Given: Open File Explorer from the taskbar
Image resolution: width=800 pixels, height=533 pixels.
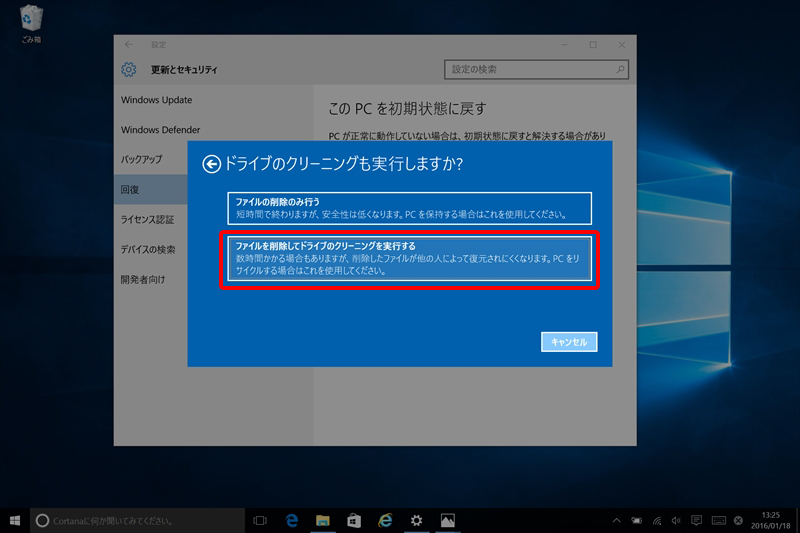Looking at the screenshot, I should click(x=322, y=521).
